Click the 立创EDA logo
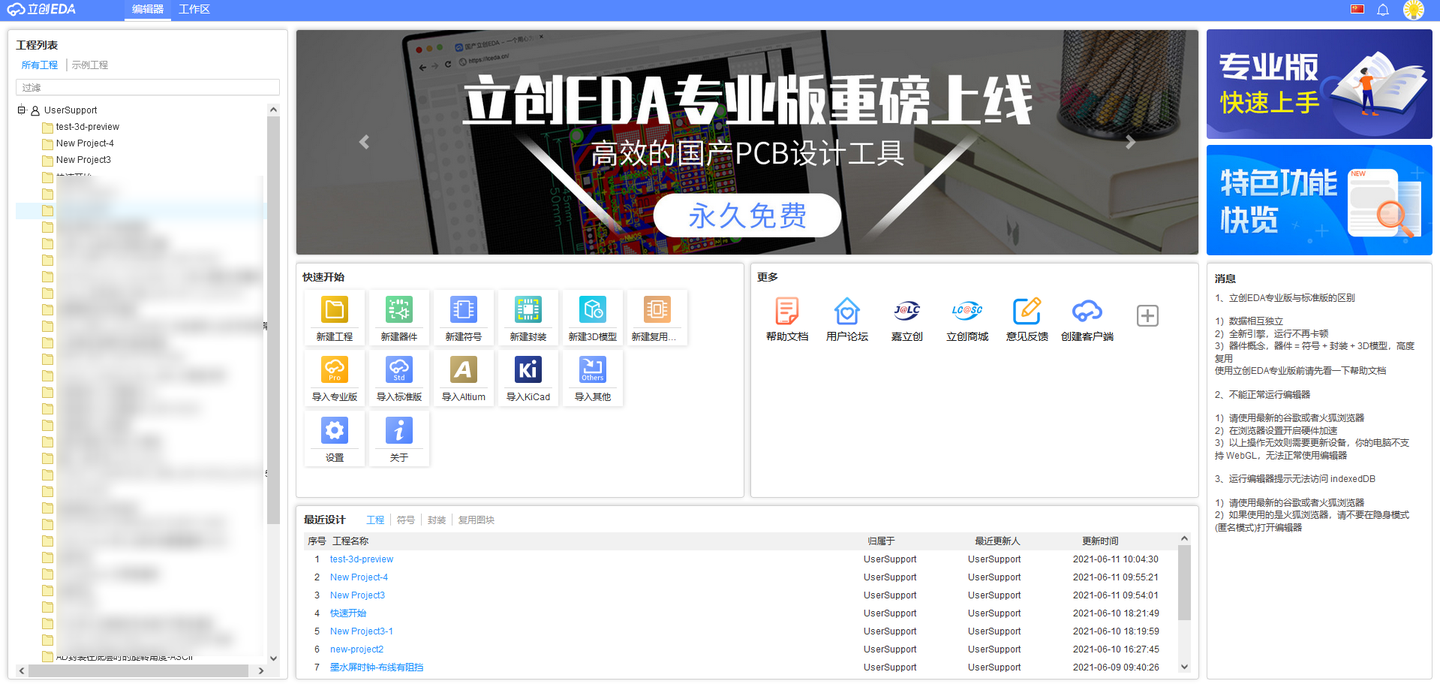1440x687 pixels. [41, 9]
